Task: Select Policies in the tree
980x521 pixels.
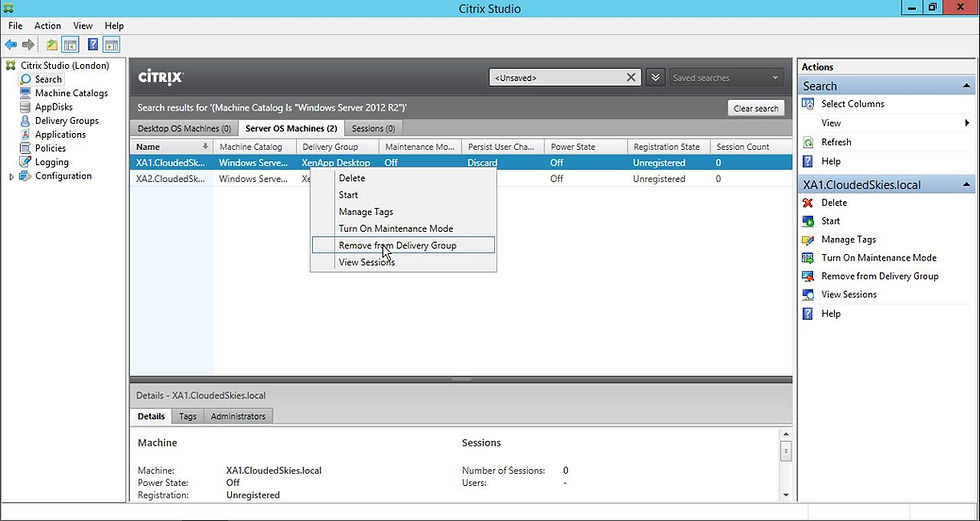Action: (50, 148)
